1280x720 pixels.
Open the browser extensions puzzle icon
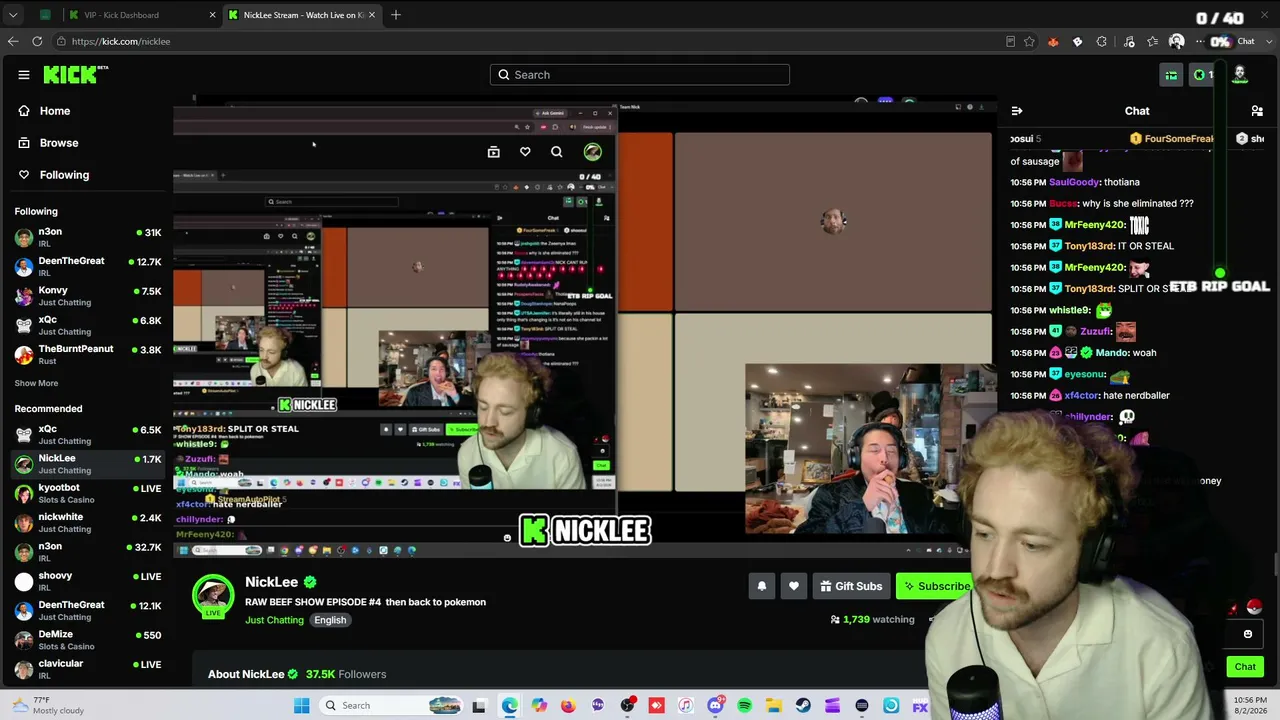(1102, 41)
